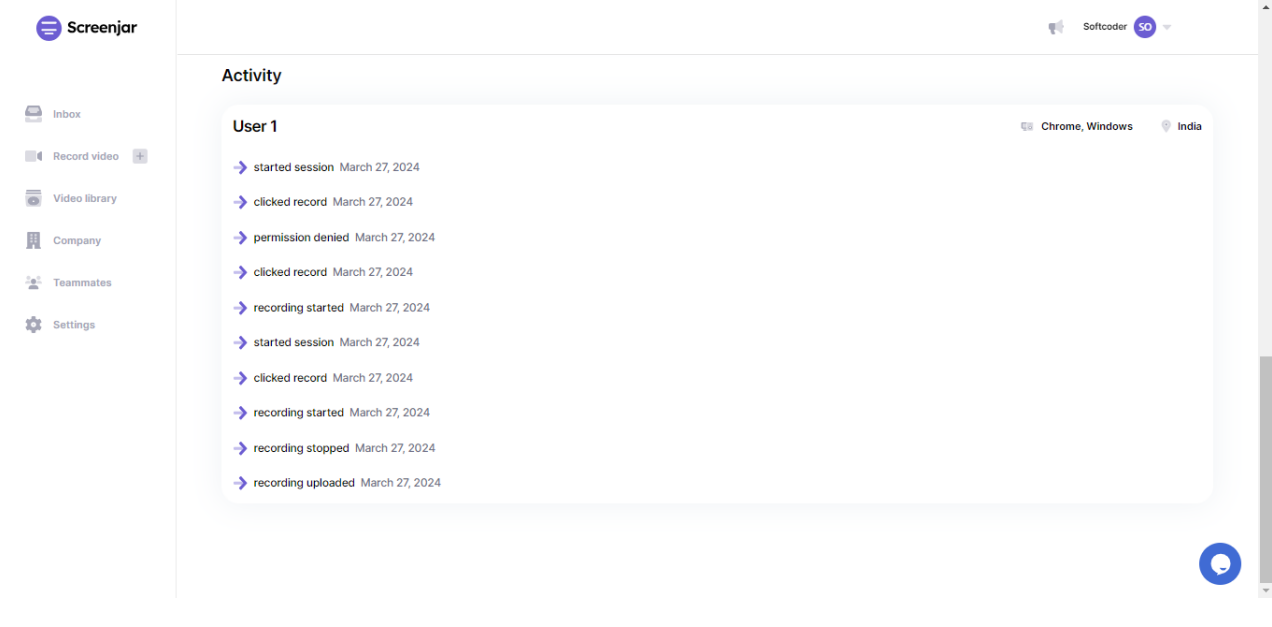
Task: Click the Record video camera icon
Action: pos(34,156)
